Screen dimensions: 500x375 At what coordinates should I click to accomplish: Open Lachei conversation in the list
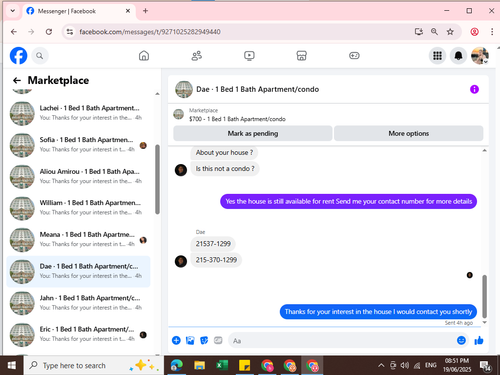pyautogui.click(x=79, y=113)
